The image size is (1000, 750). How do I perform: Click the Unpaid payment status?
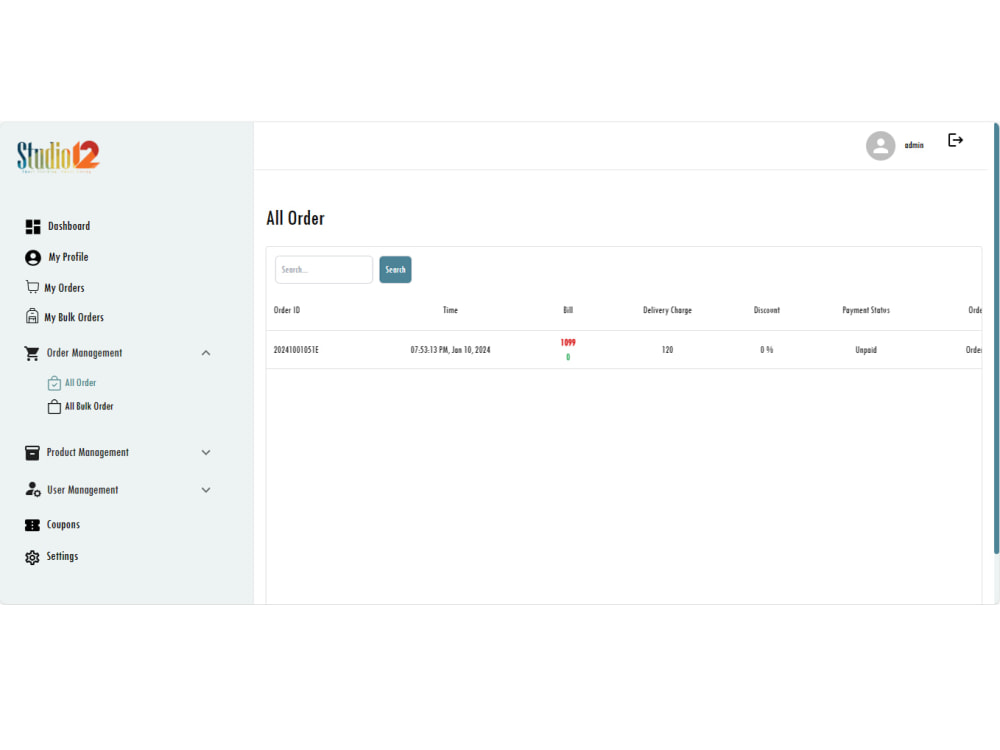coord(866,349)
